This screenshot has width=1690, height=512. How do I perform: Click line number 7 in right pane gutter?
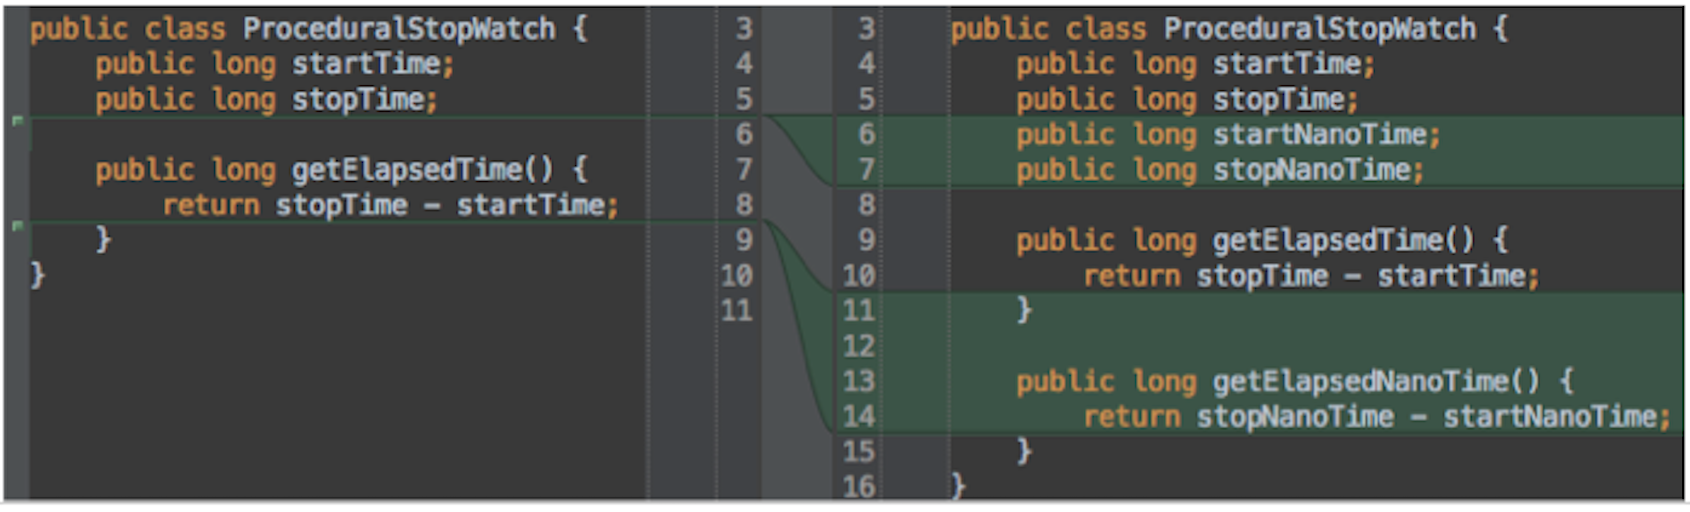pos(866,170)
